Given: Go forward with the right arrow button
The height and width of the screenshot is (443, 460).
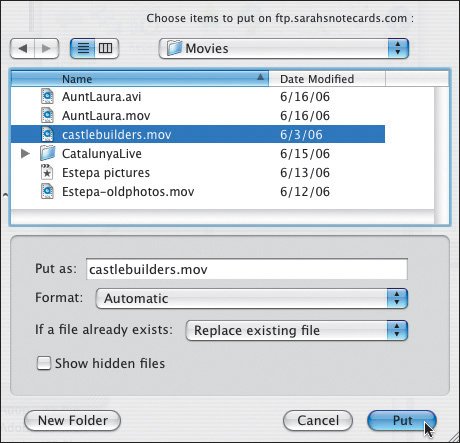Looking at the screenshot, I should click(47, 49).
